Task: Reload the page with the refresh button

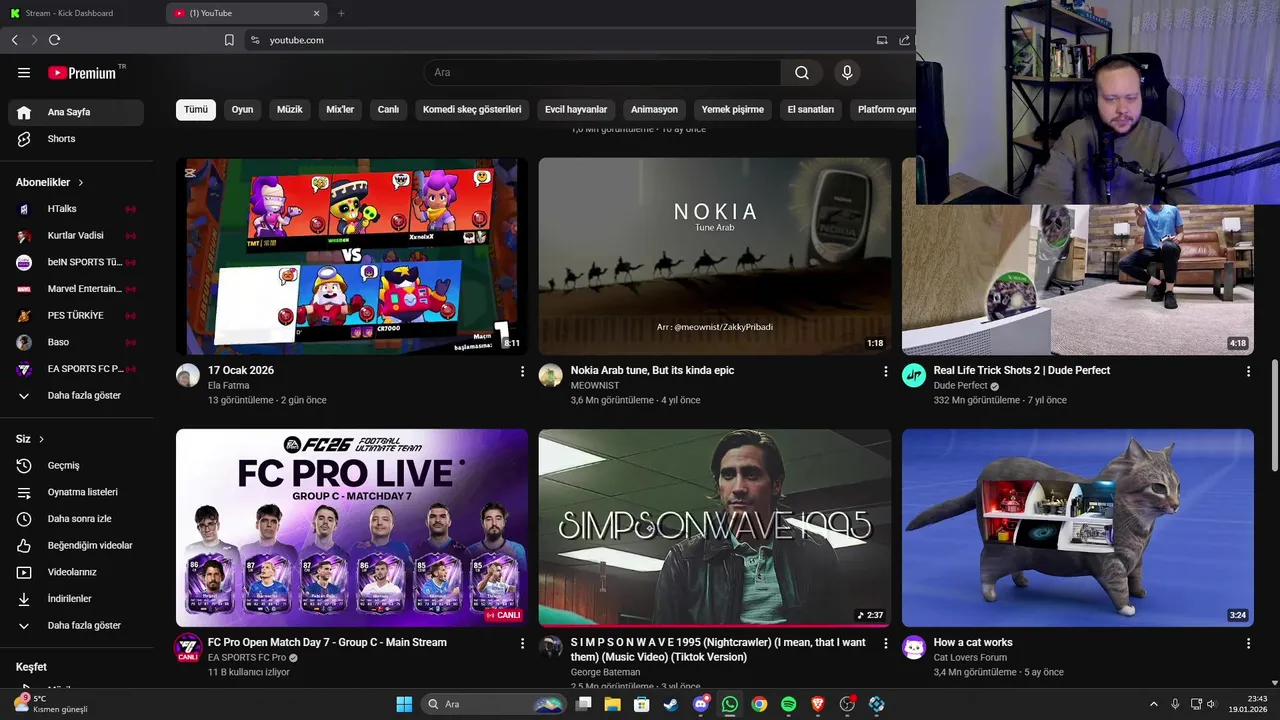Action: tap(54, 40)
